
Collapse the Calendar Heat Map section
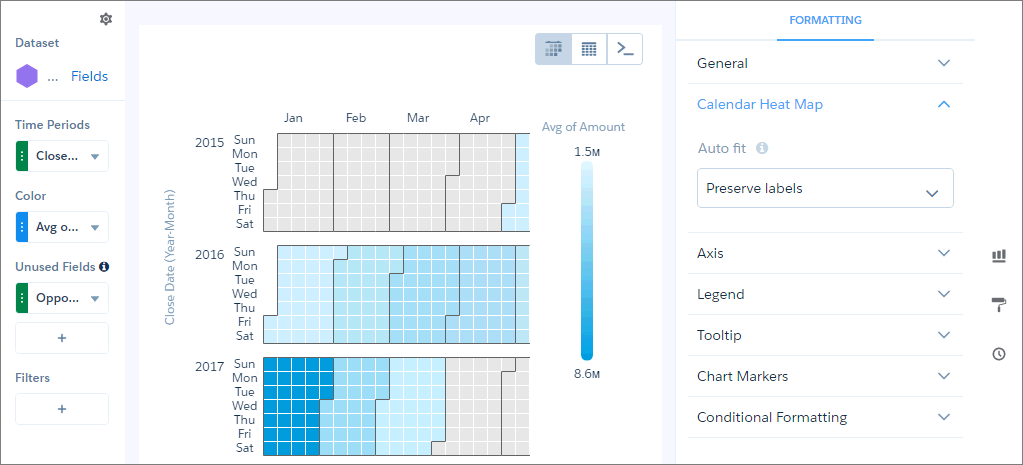[825, 104]
